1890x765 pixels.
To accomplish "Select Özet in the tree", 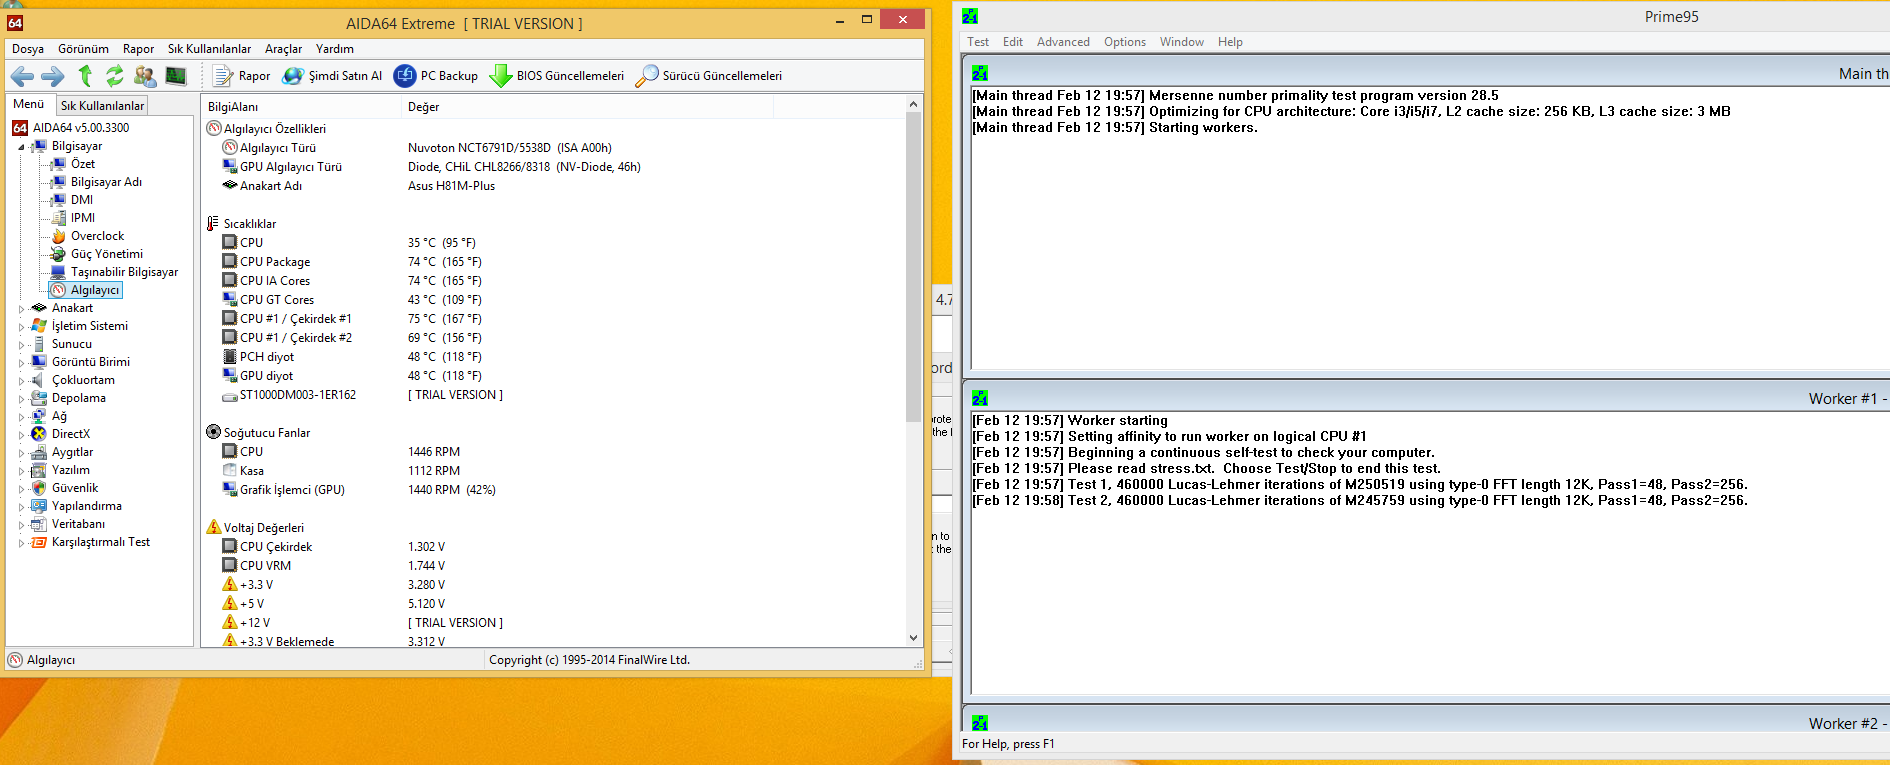I will coord(83,164).
